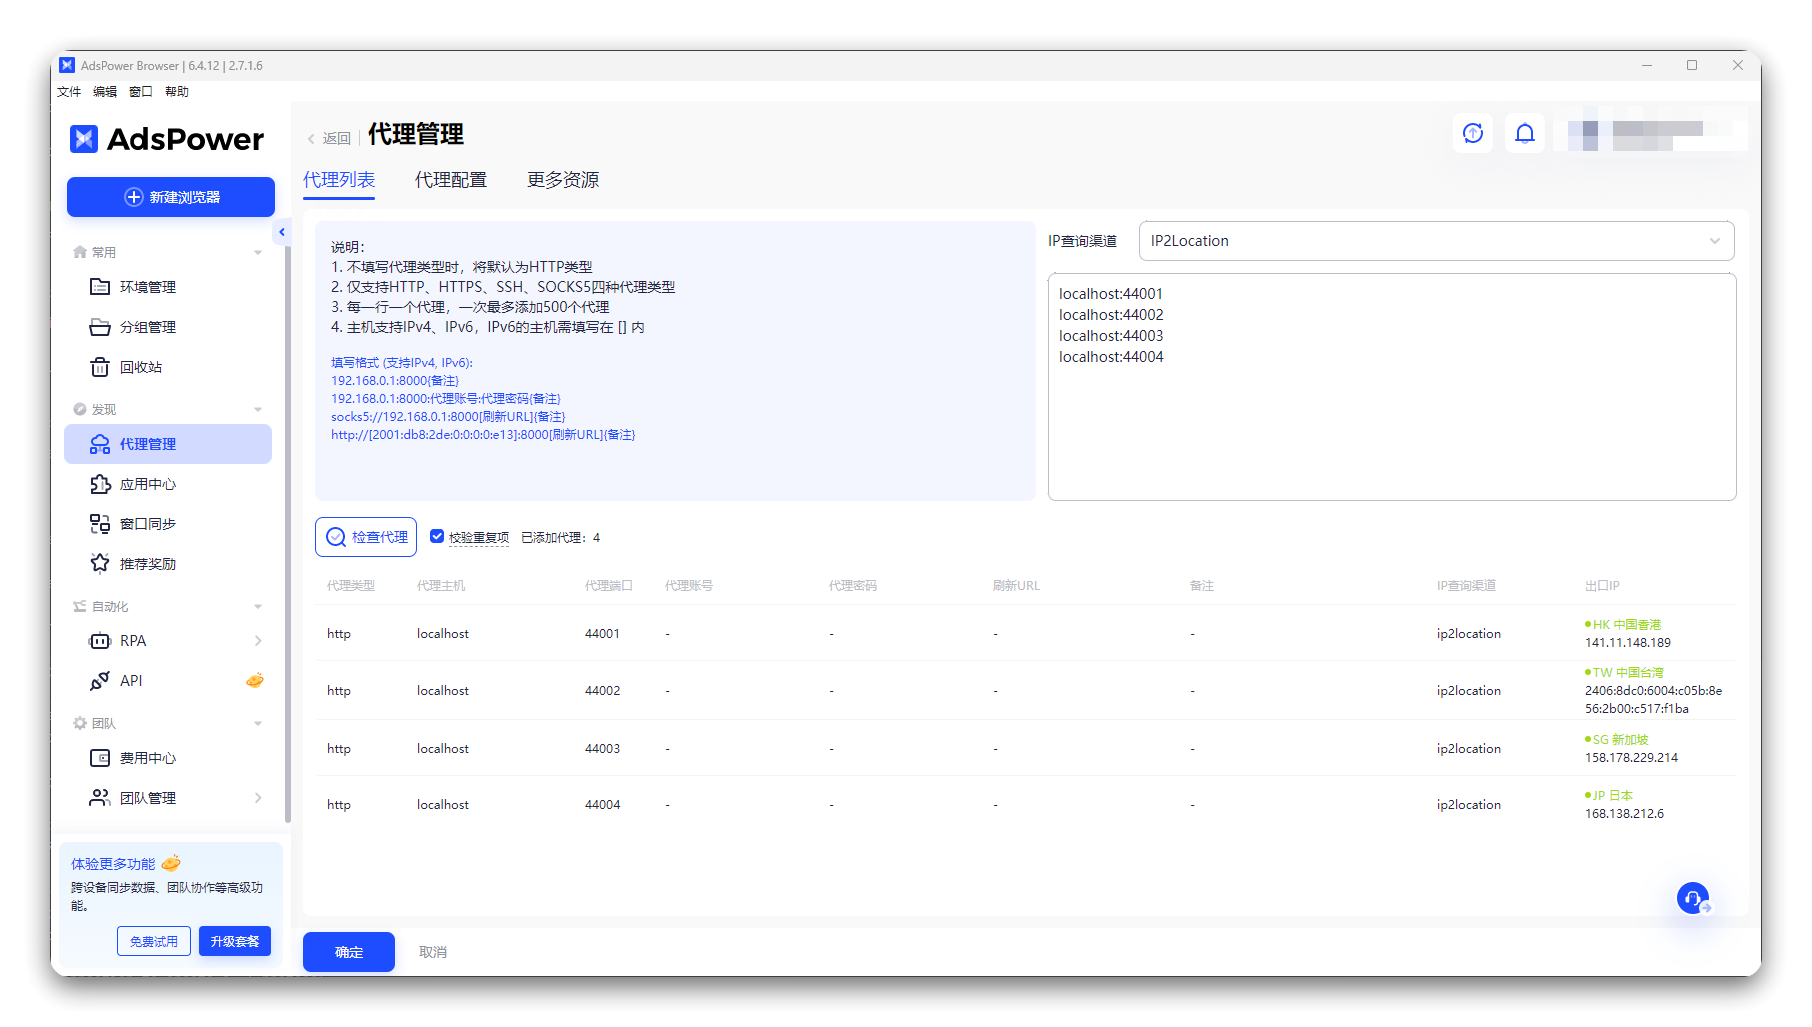Click the customer support headset icon

point(1692,898)
